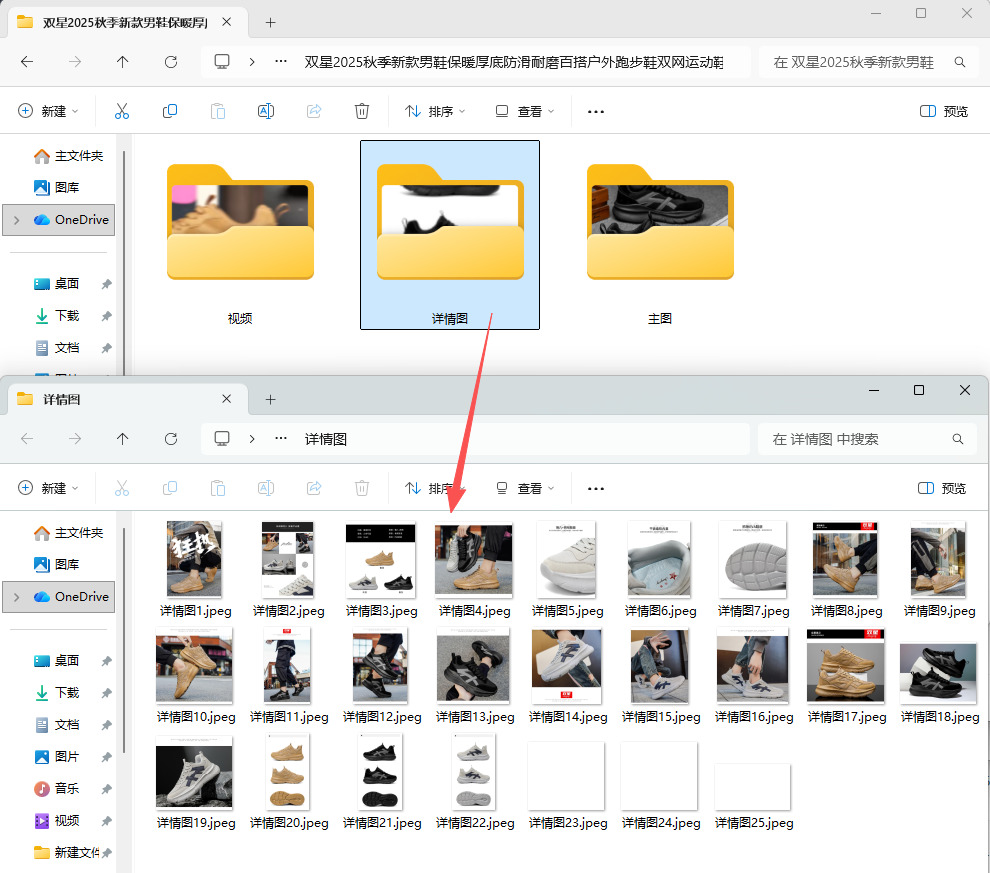The image size is (990, 873).
Task: Click address bar path 详情图
Action: 326,439
